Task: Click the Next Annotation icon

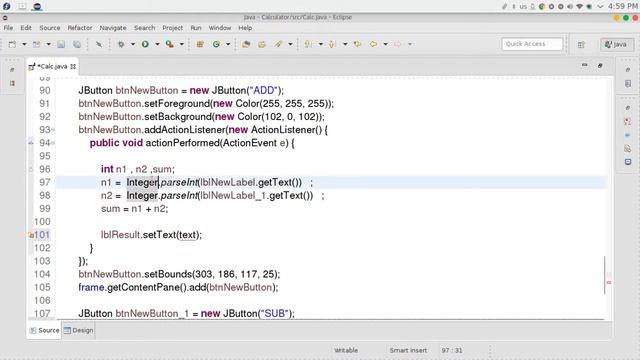Action: click(309, 44)
